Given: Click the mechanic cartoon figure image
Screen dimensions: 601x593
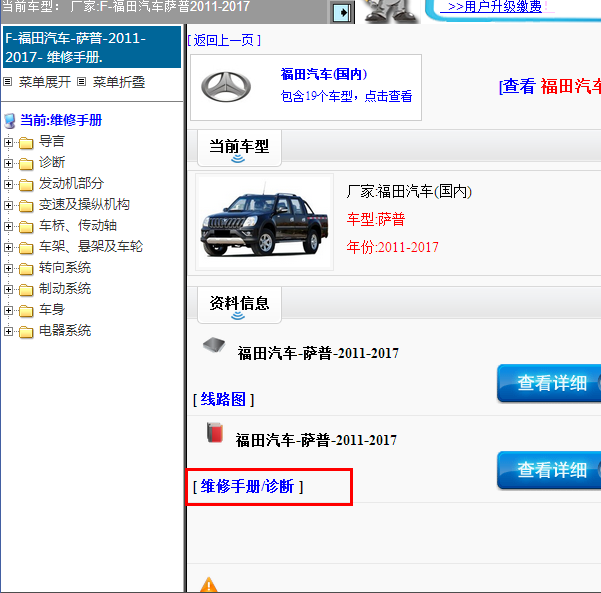Looking at the screenshot, I should 390,11.
